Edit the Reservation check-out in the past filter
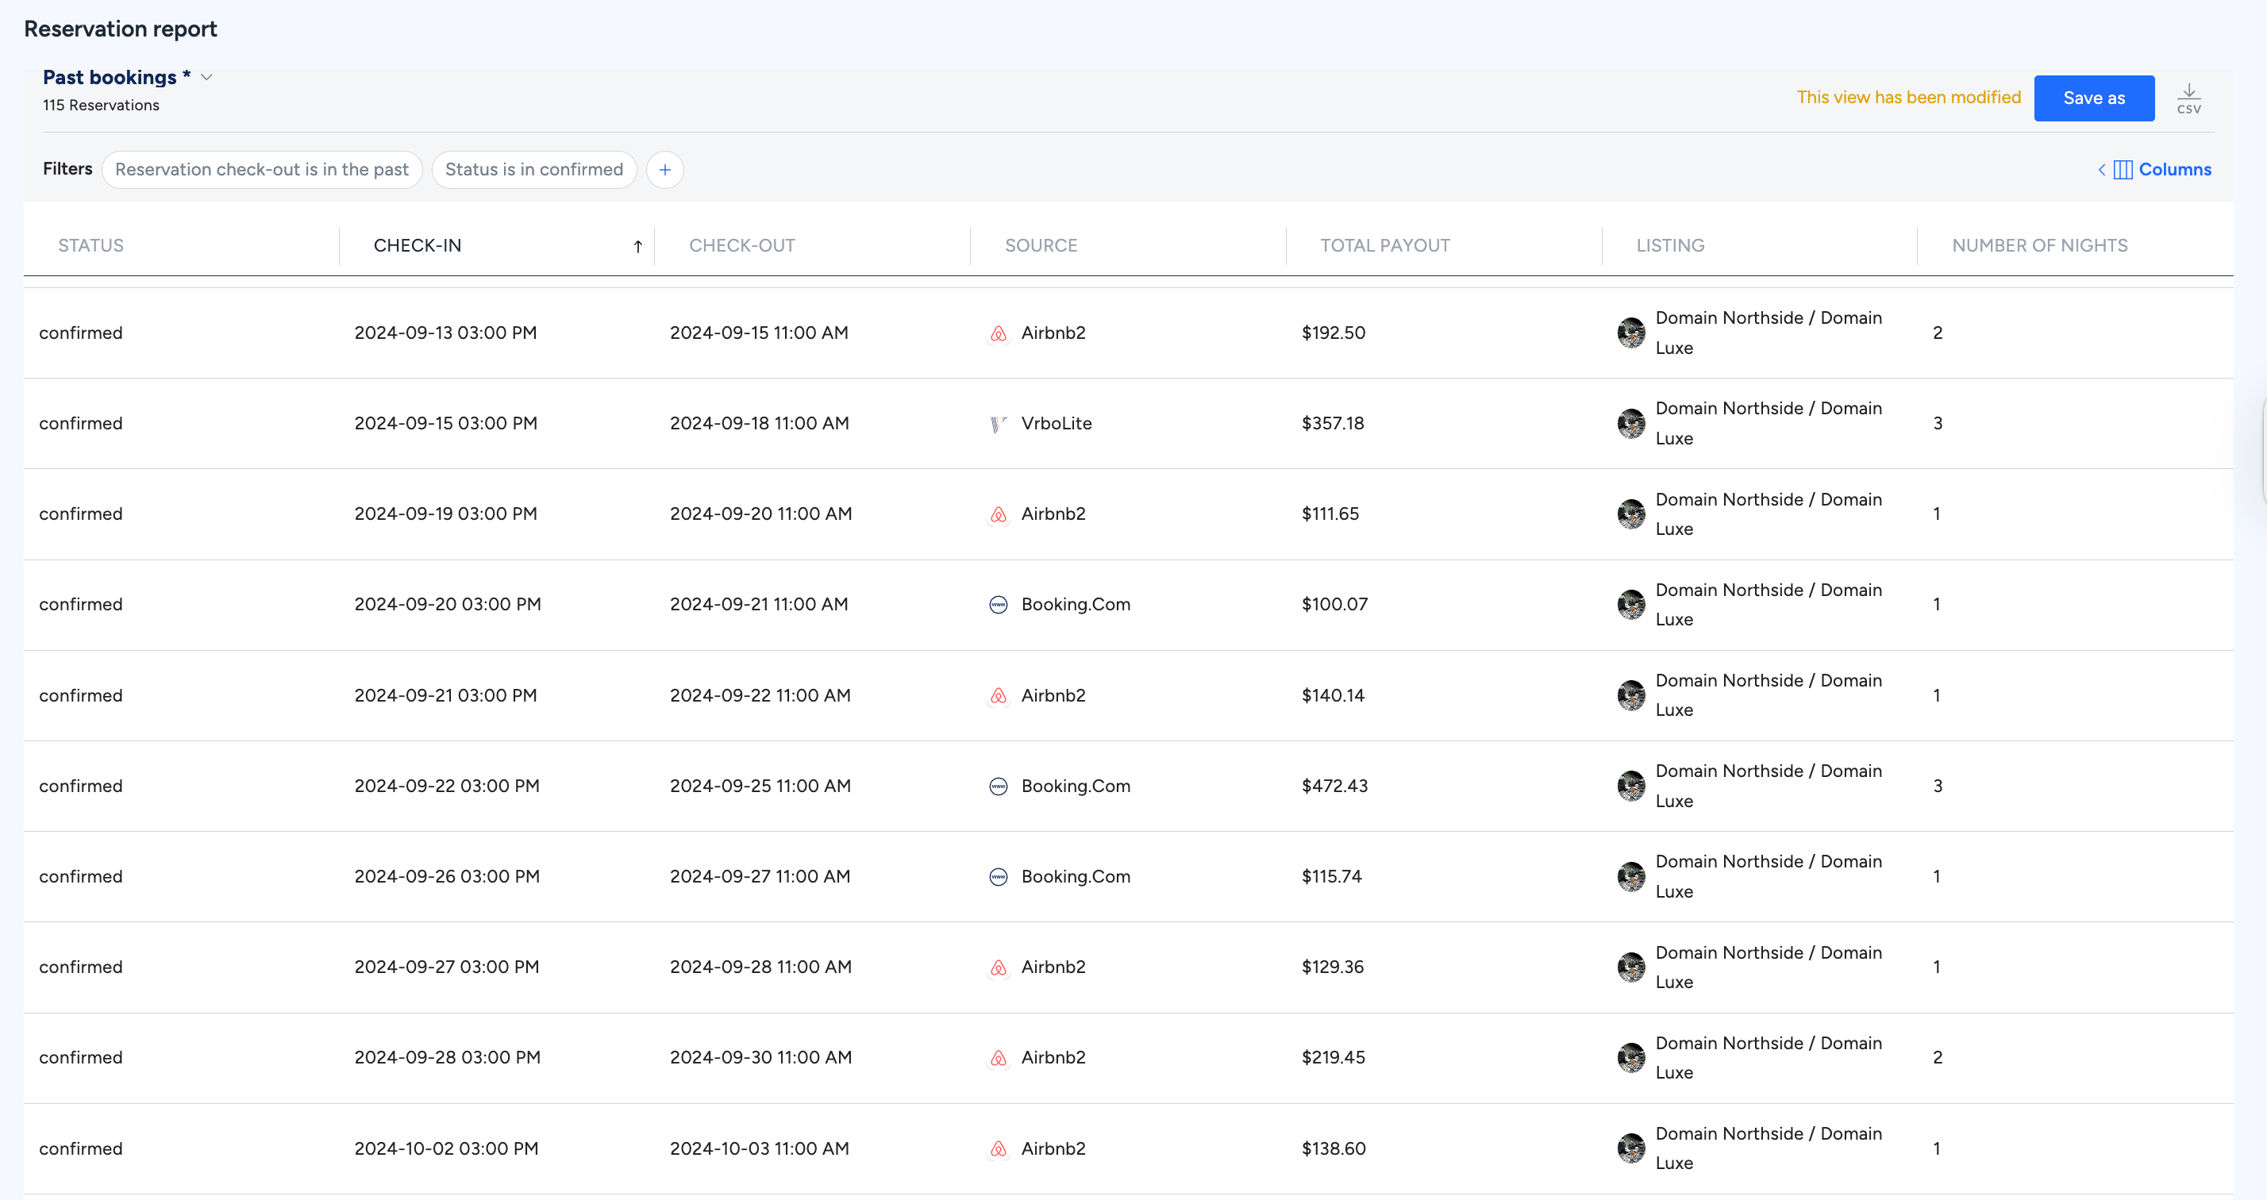2267x1200 pixels. pos(262,170)
